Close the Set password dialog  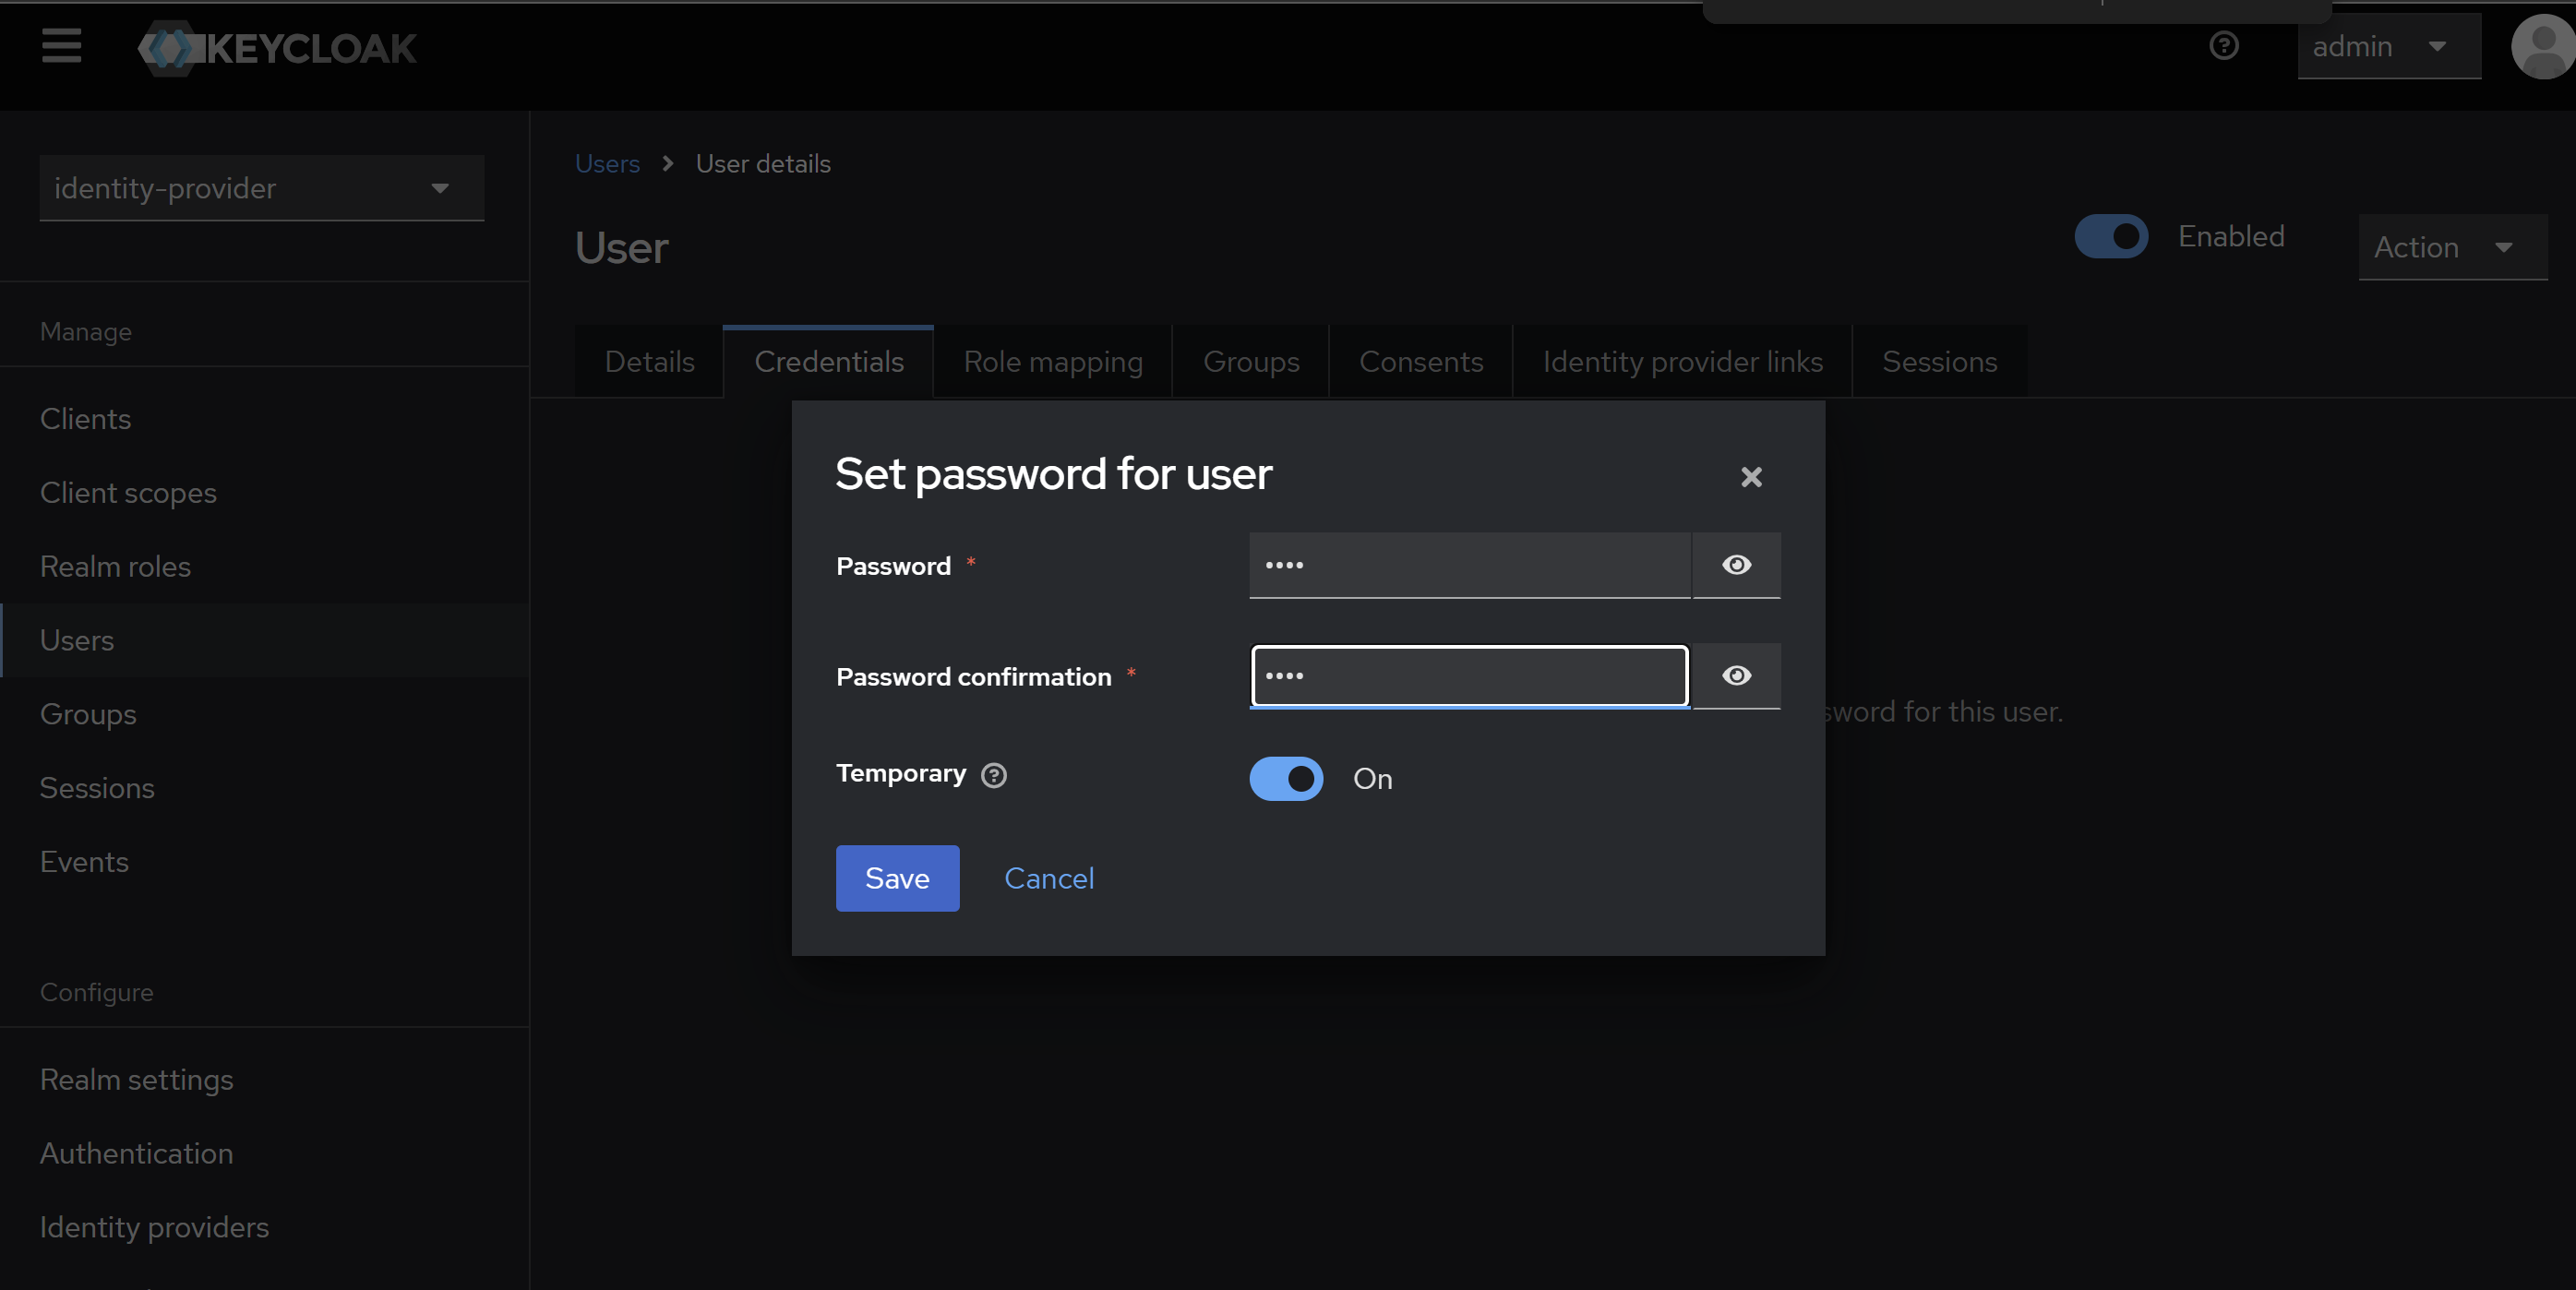(x=1750, y=477)
